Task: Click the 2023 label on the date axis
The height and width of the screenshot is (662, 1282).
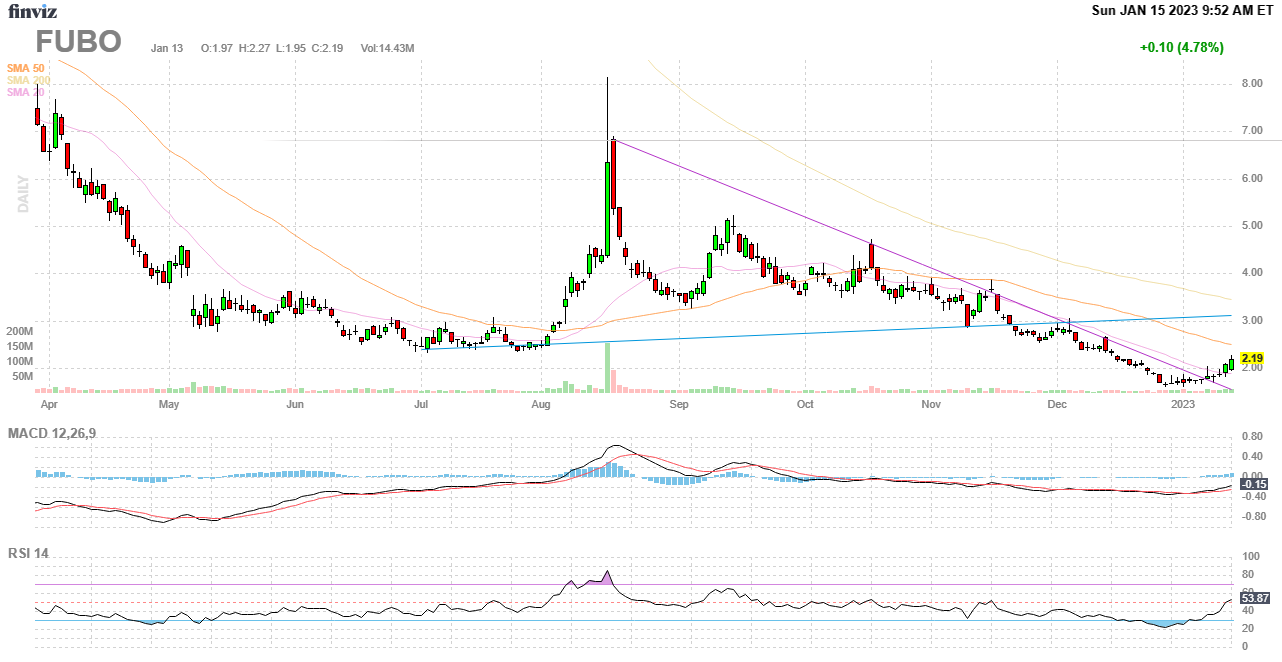Action: tap(1183, 405)
